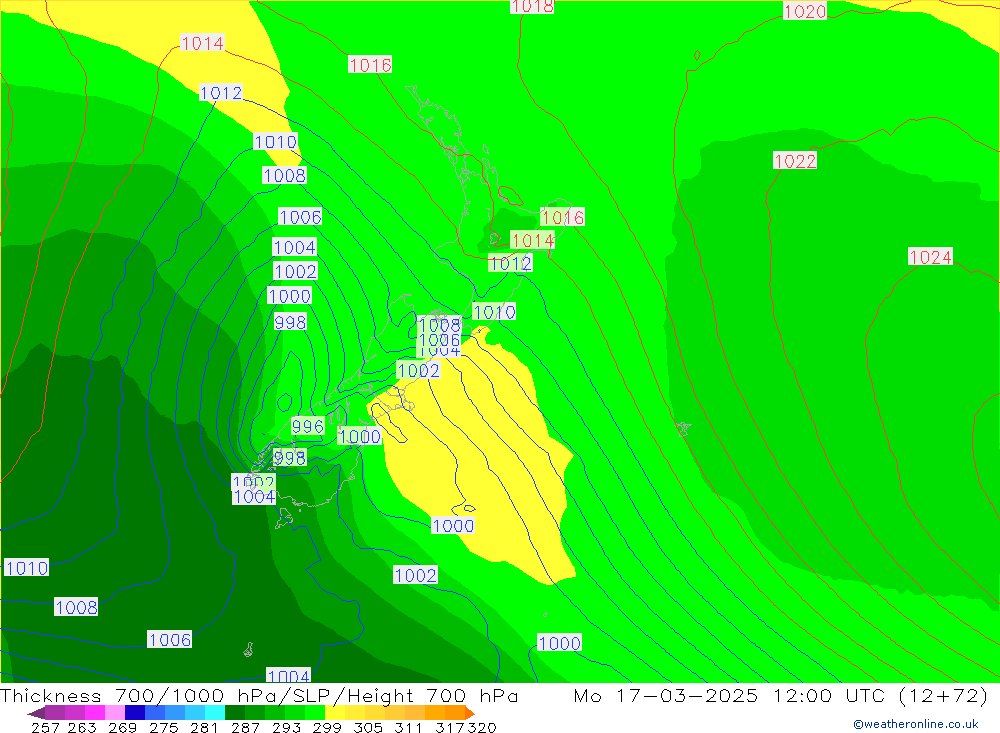
Task: Click the red 1022 pressure label
Action: click(x=795, y=161)
